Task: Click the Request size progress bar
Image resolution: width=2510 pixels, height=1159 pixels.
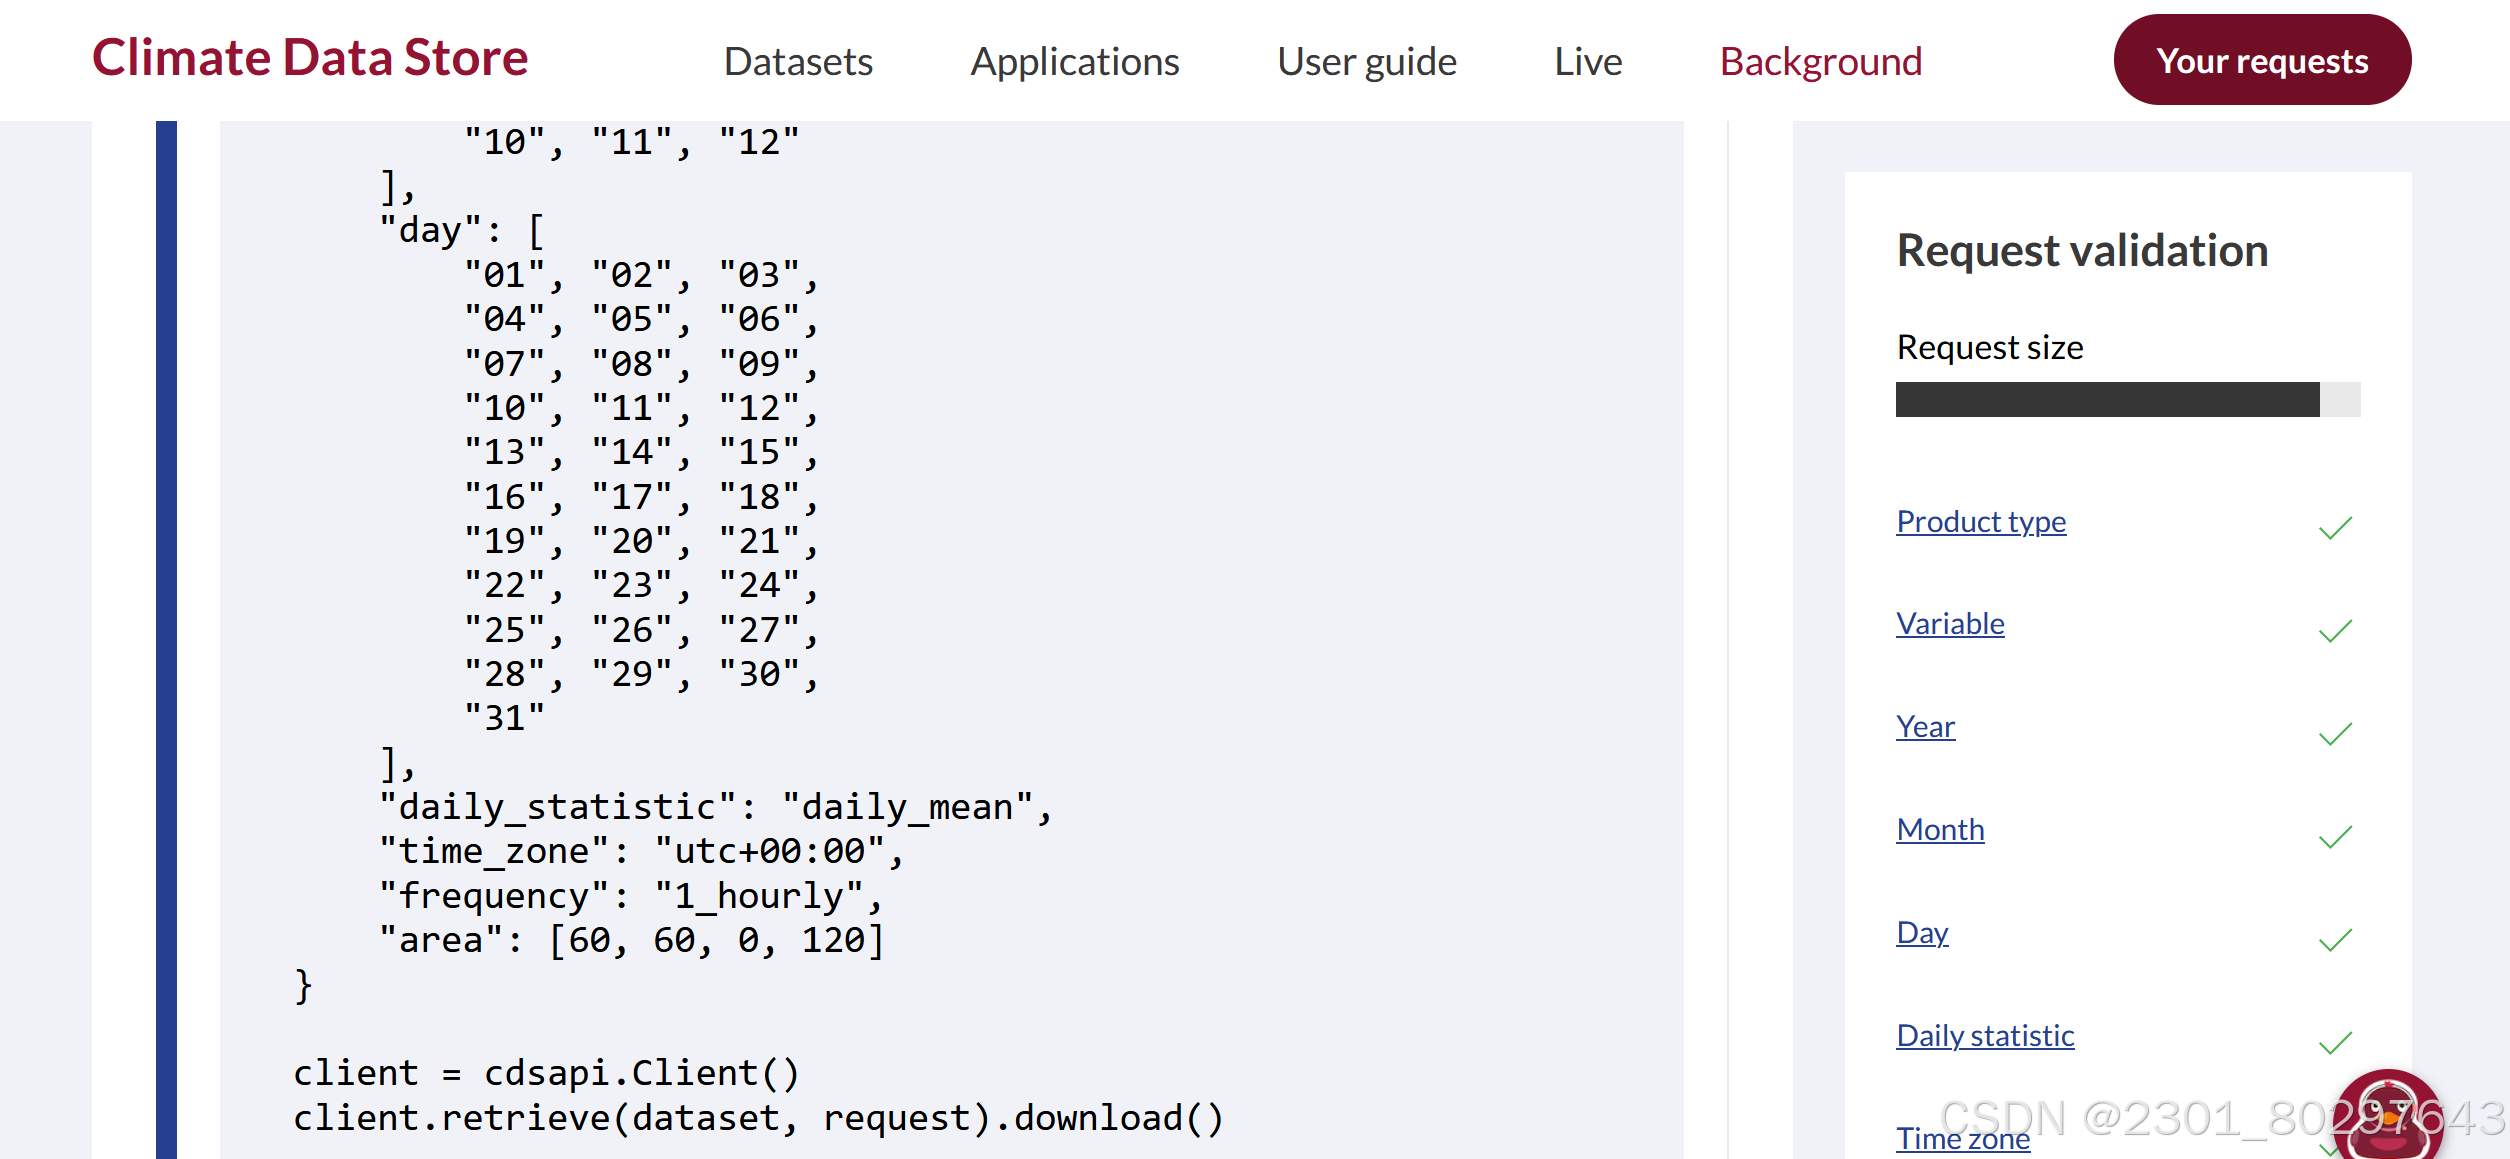Action: click(2127, 399)
